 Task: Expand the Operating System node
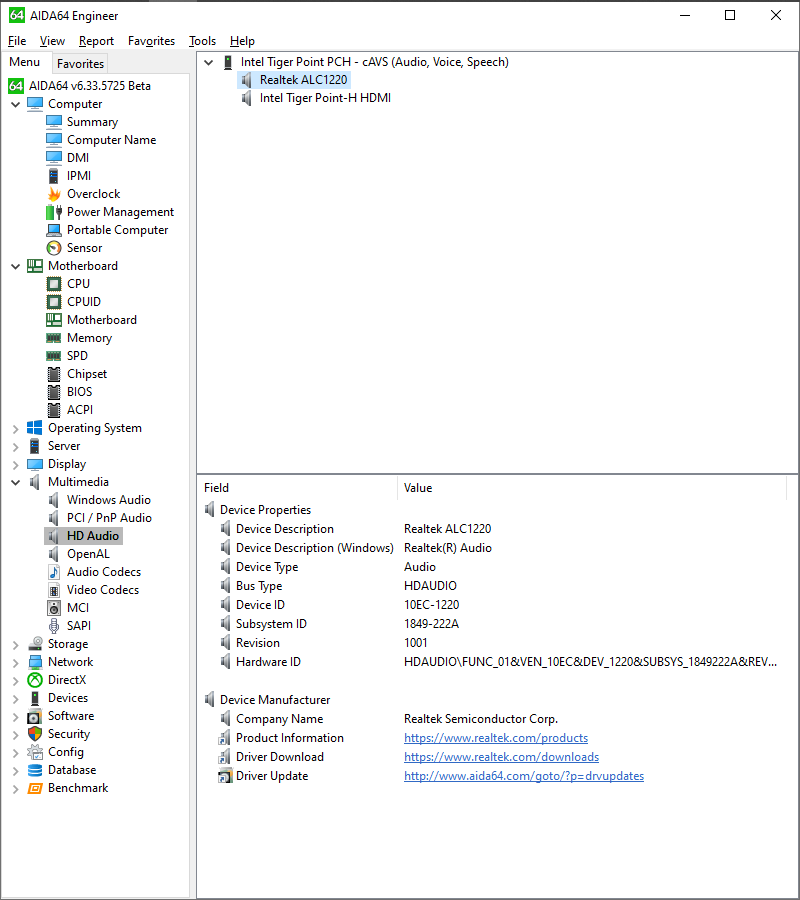coord(15,428)
